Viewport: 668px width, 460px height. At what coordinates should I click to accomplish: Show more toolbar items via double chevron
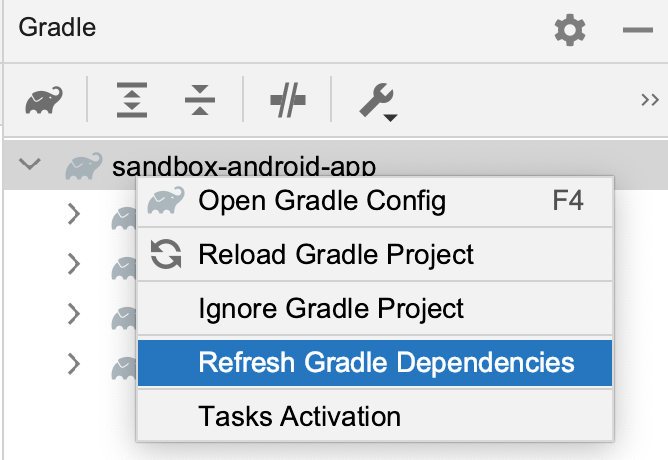click(650, 100)
